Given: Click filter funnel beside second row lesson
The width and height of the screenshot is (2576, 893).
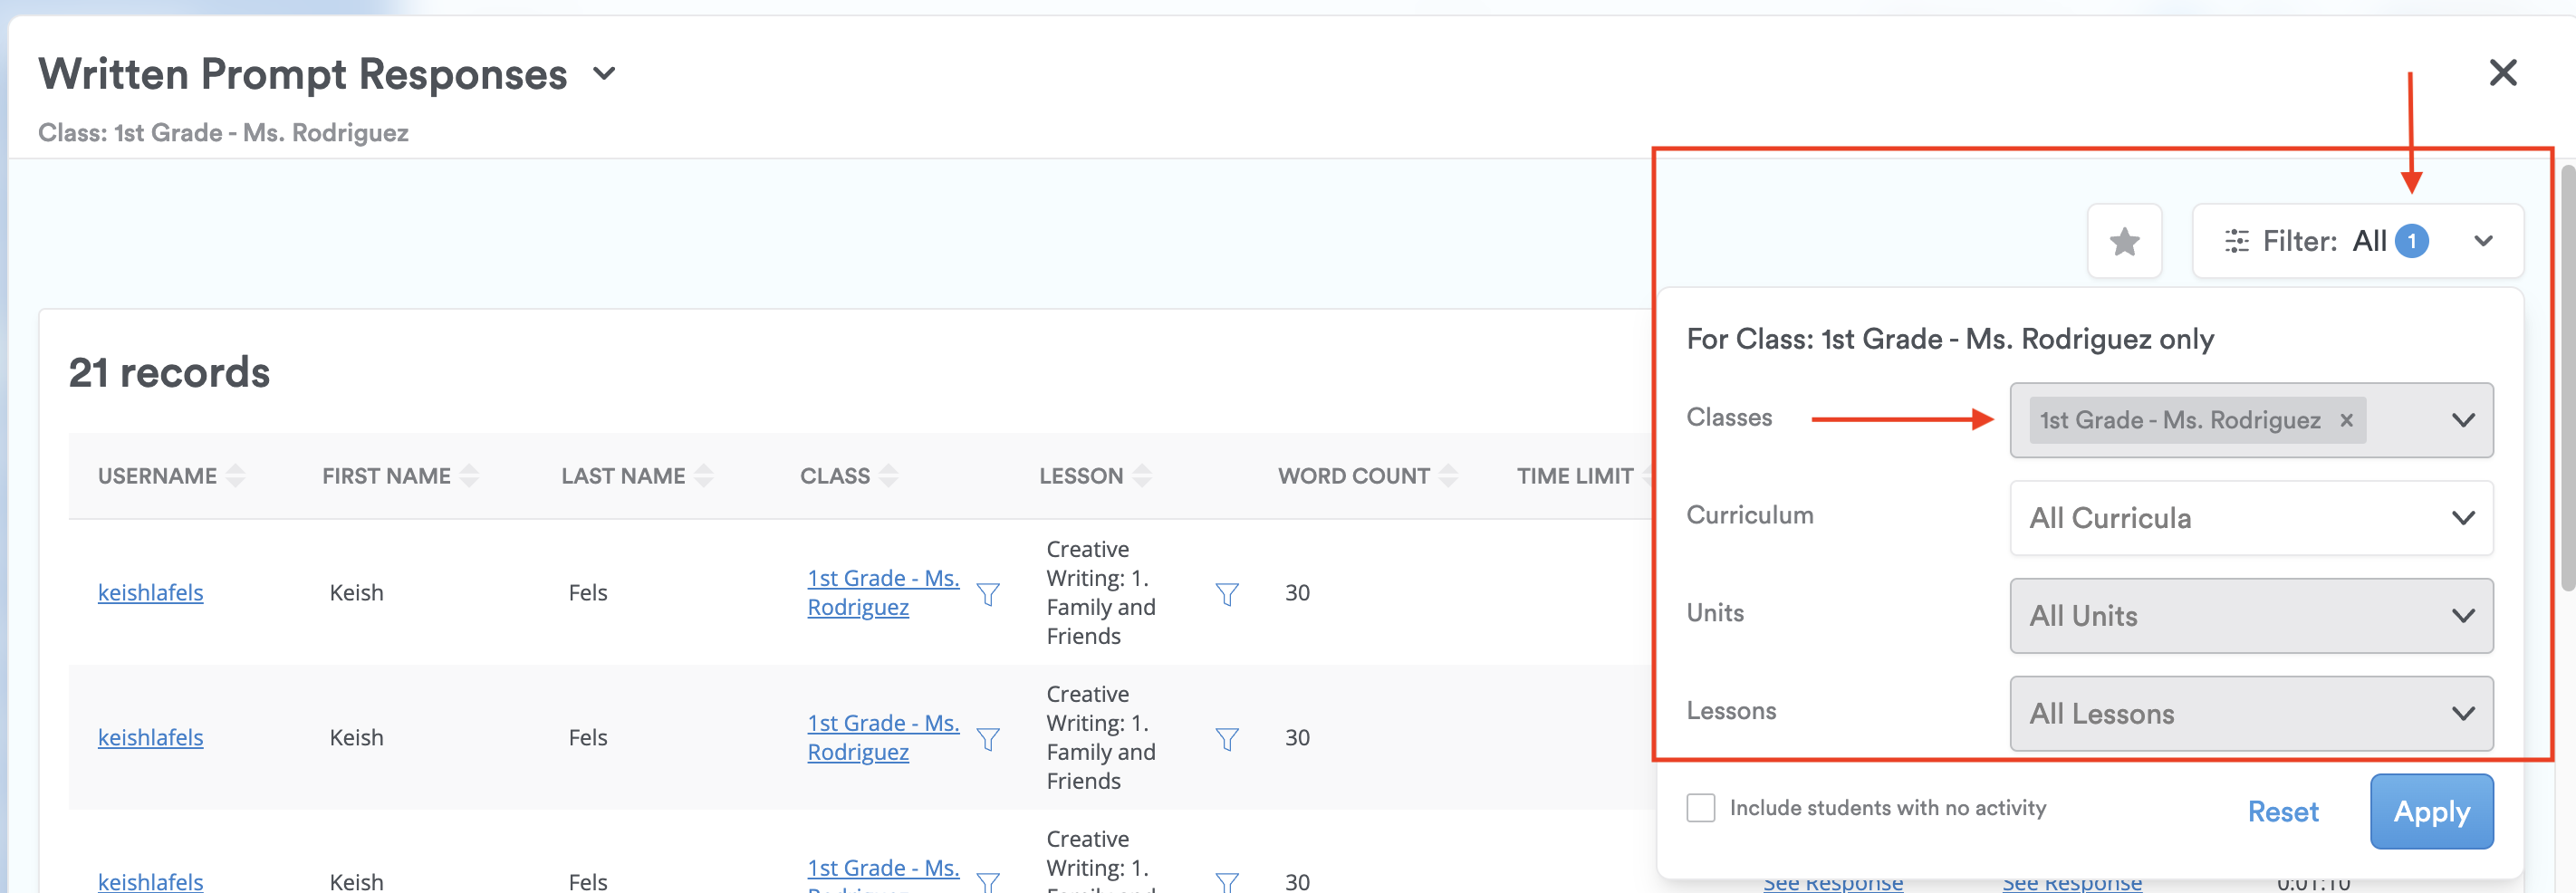Looking at the screenshot, I should click(1226, 739).
